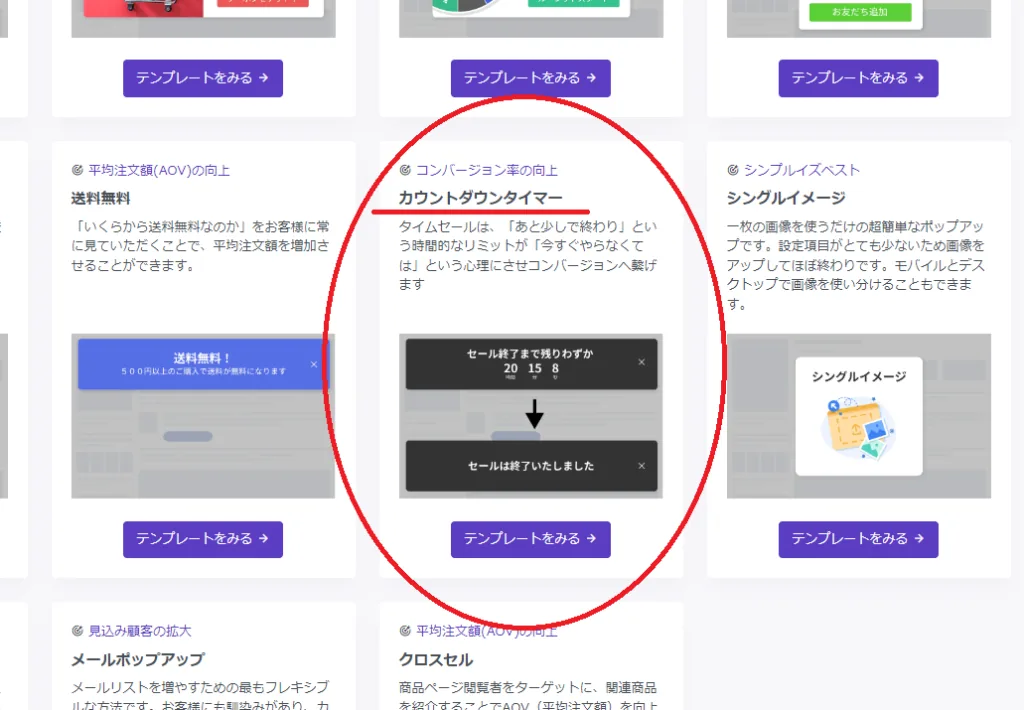Close the セール終了まで残りわずか banner preview

(x=641, y=362)
